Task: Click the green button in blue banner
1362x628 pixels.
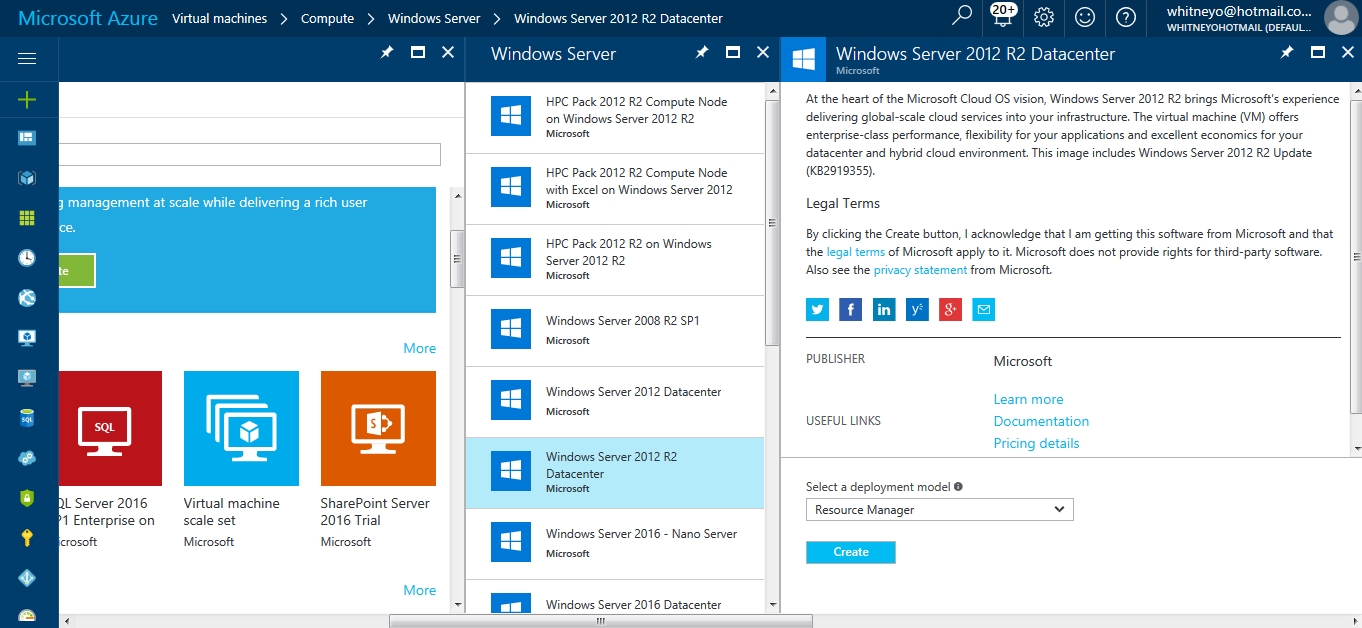Action: click(x=77, y=270)
